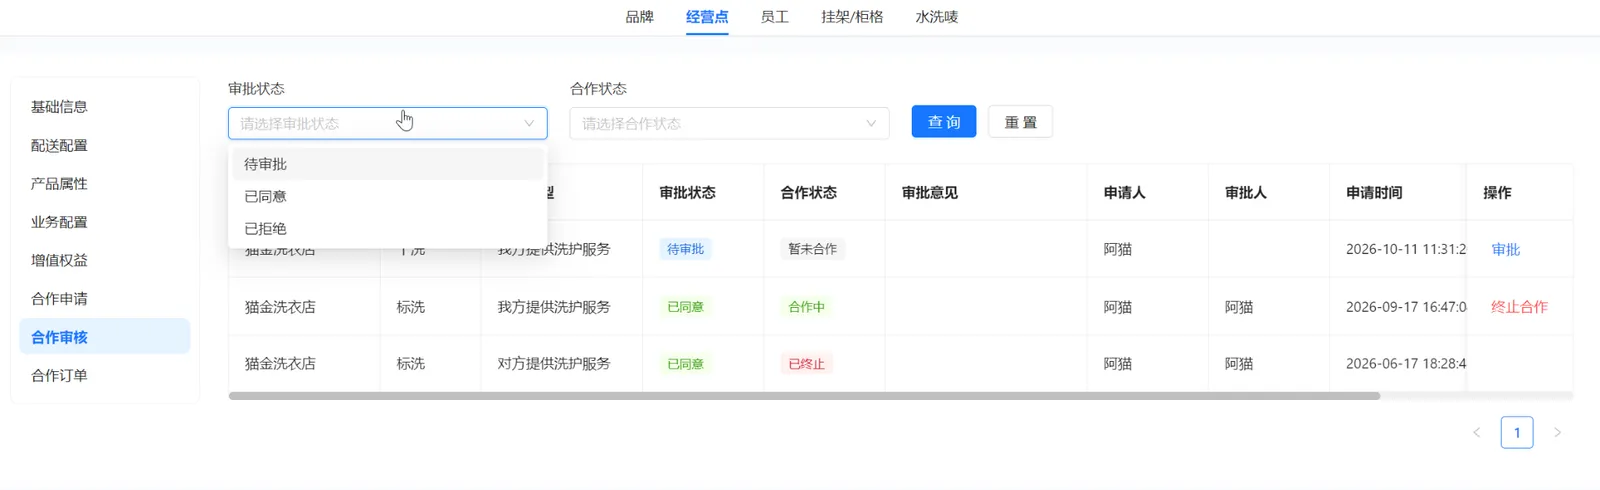
Task: Click the 审批 link for the pending row
Action: pyautogui.click(x=1505, y=249)
